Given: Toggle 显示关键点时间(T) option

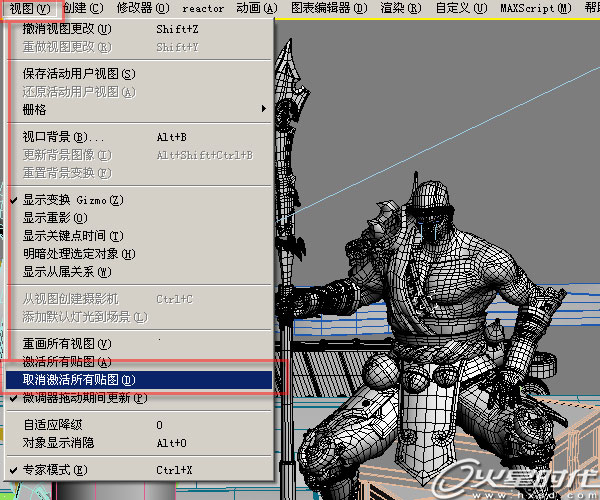Looking at the screenshot, I should coord(139,236).
